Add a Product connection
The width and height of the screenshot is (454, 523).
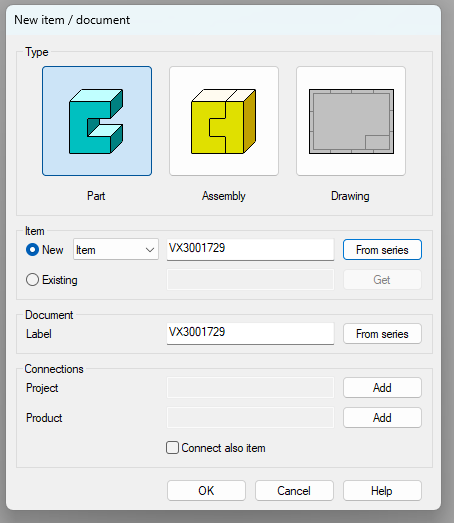coord(382,418)
